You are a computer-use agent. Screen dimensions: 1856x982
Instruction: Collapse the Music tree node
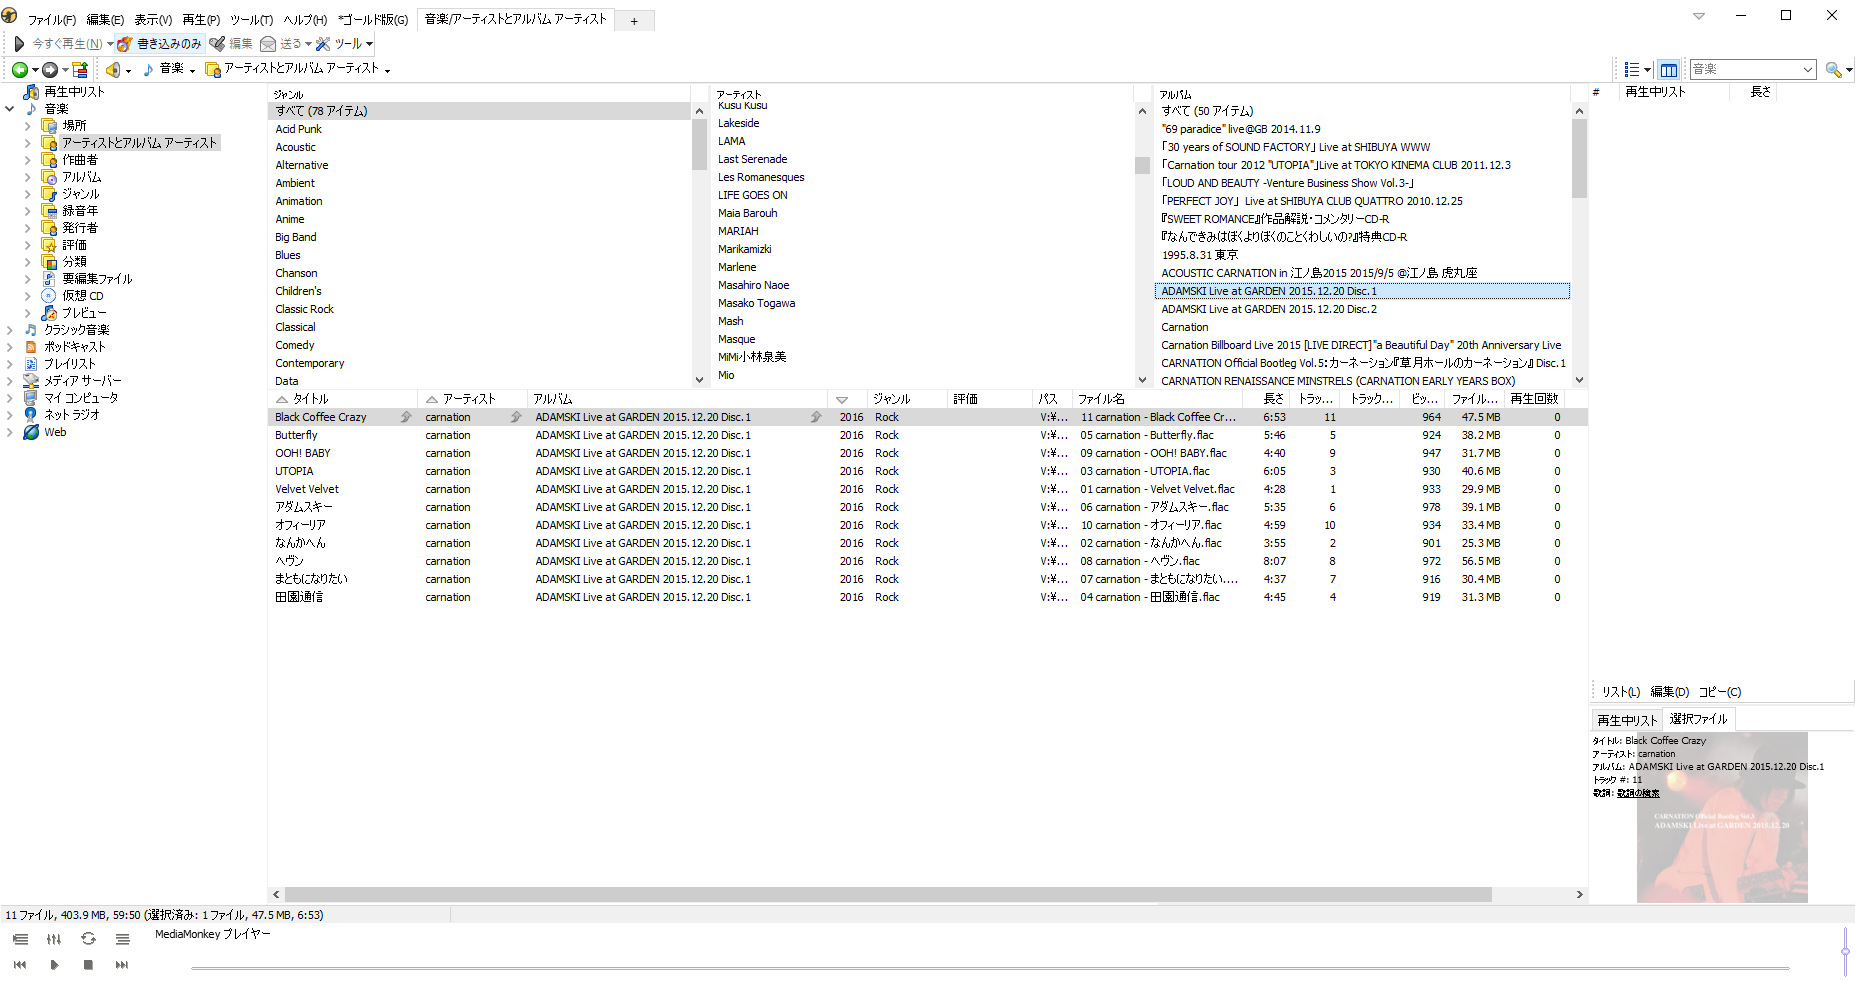point(9,109)
